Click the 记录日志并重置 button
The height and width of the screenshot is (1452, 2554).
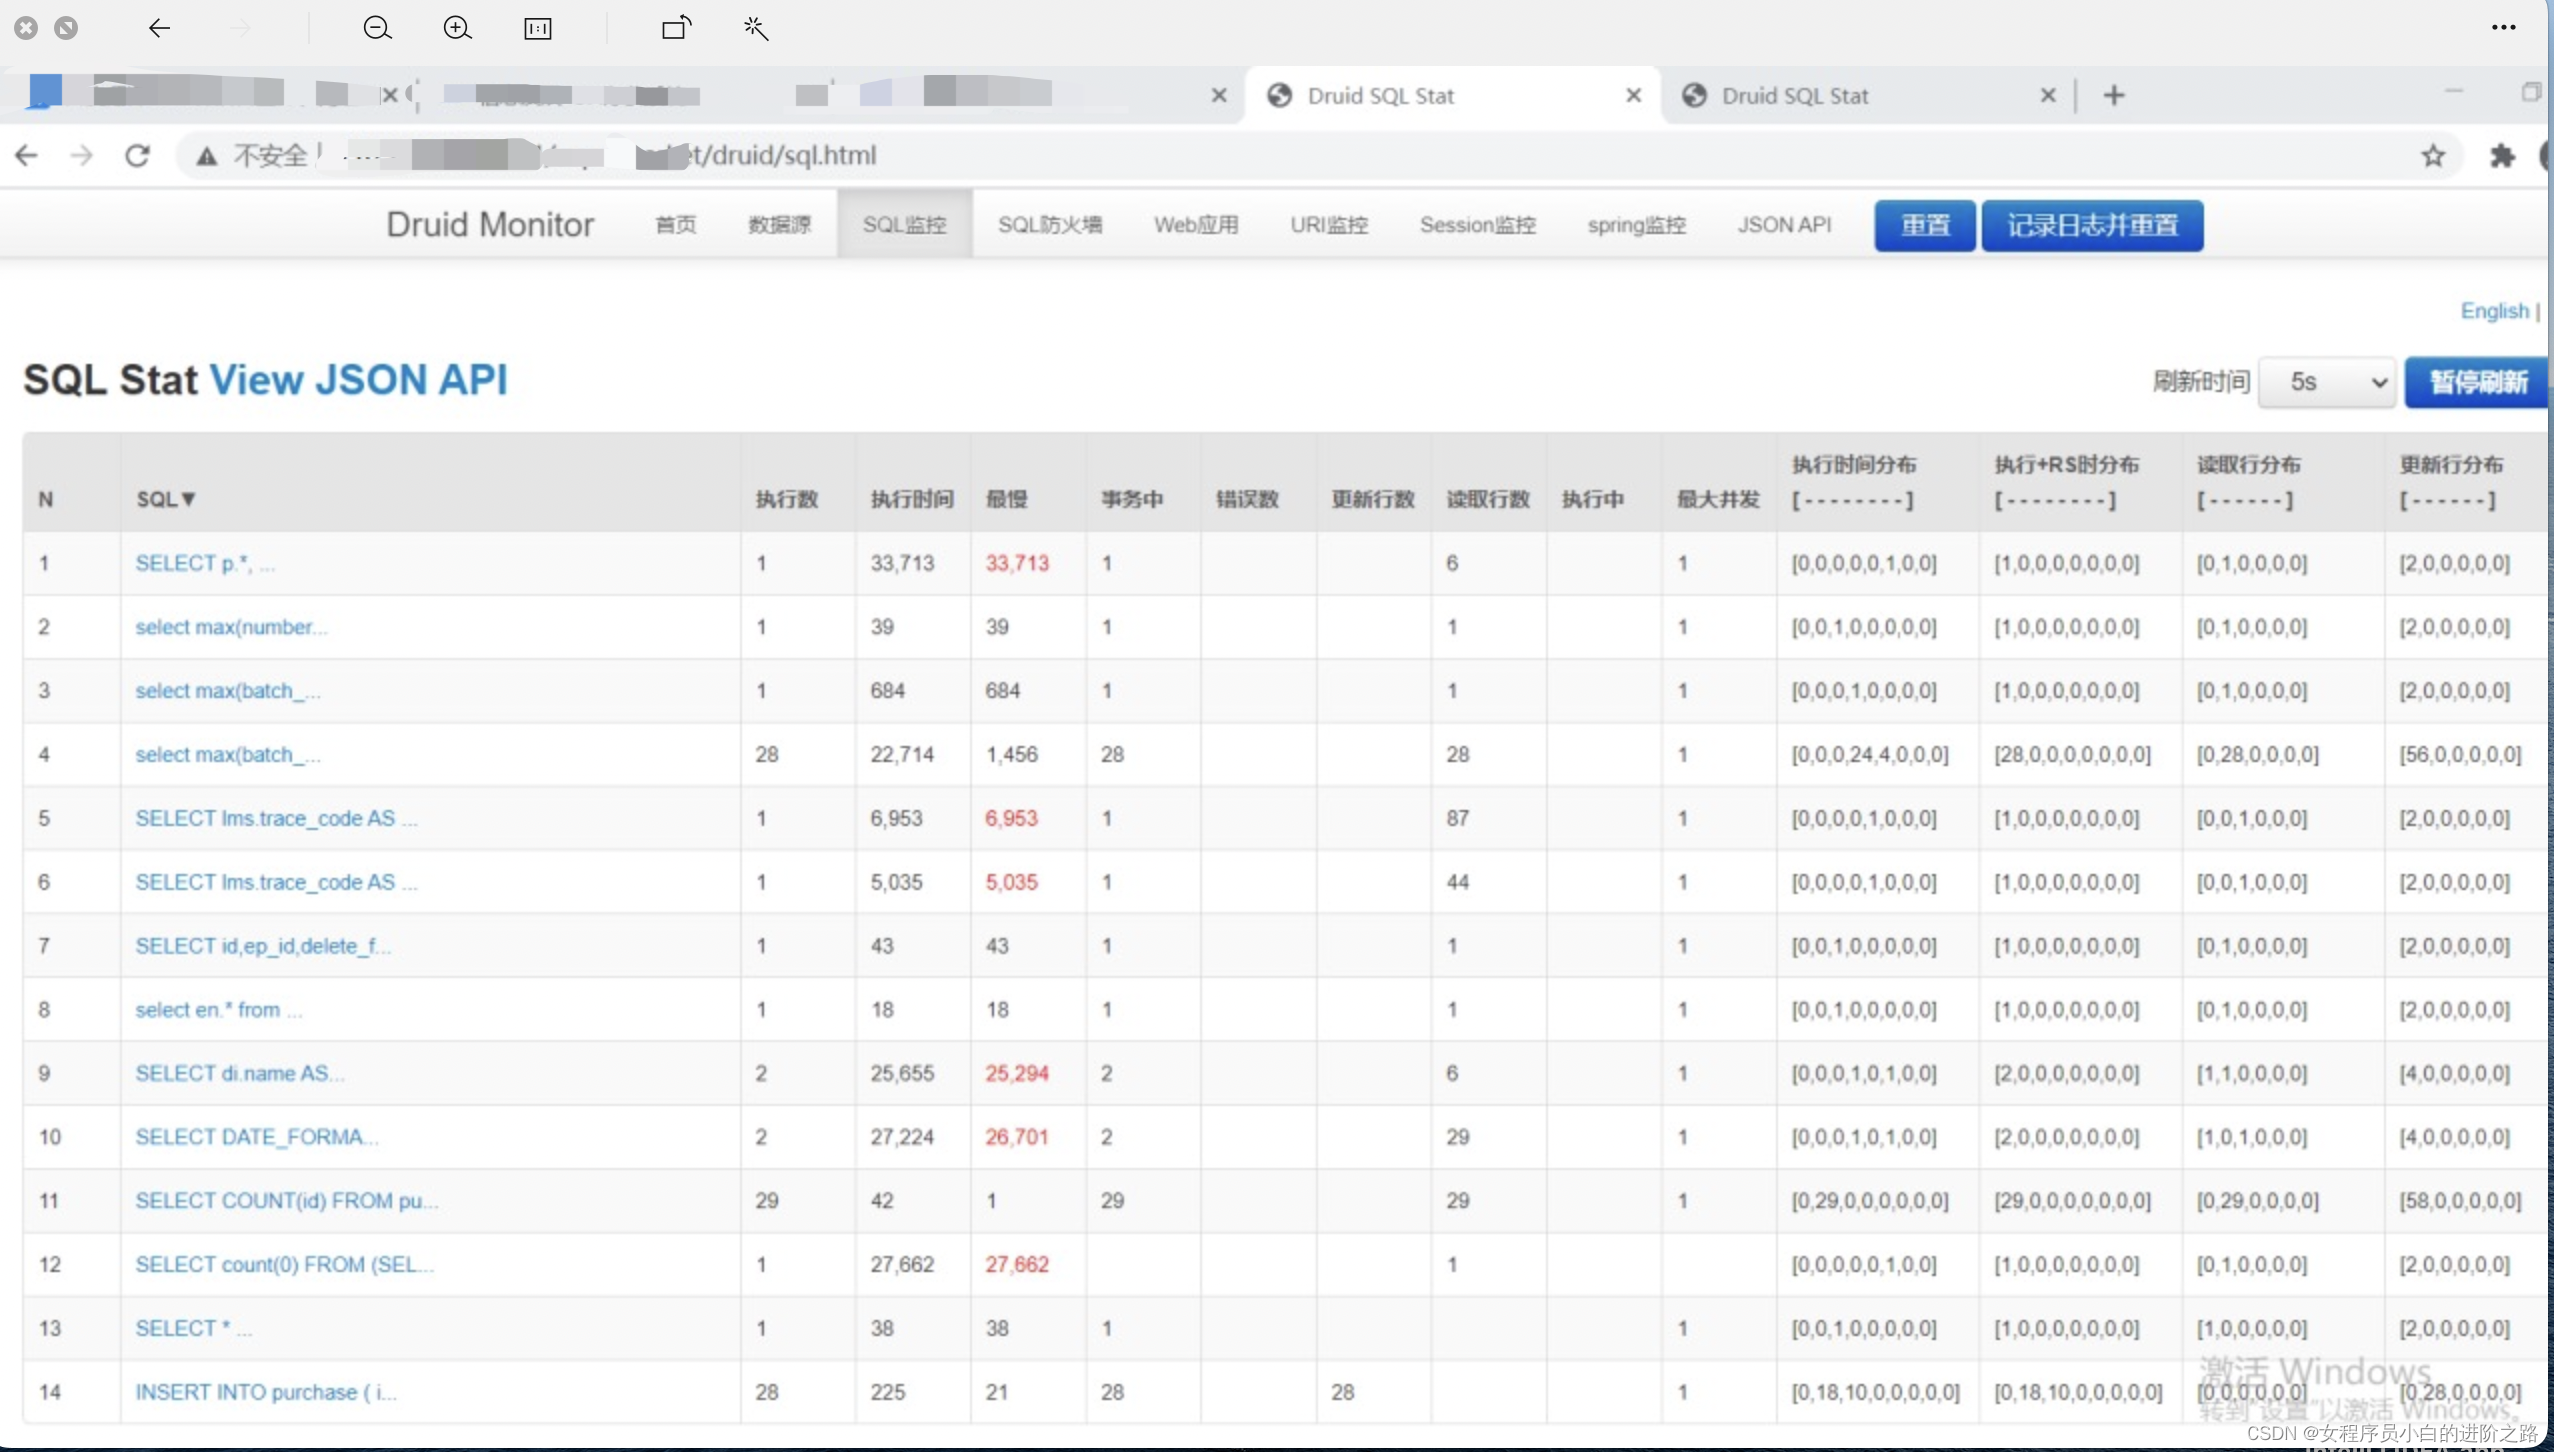point(2092,225)
